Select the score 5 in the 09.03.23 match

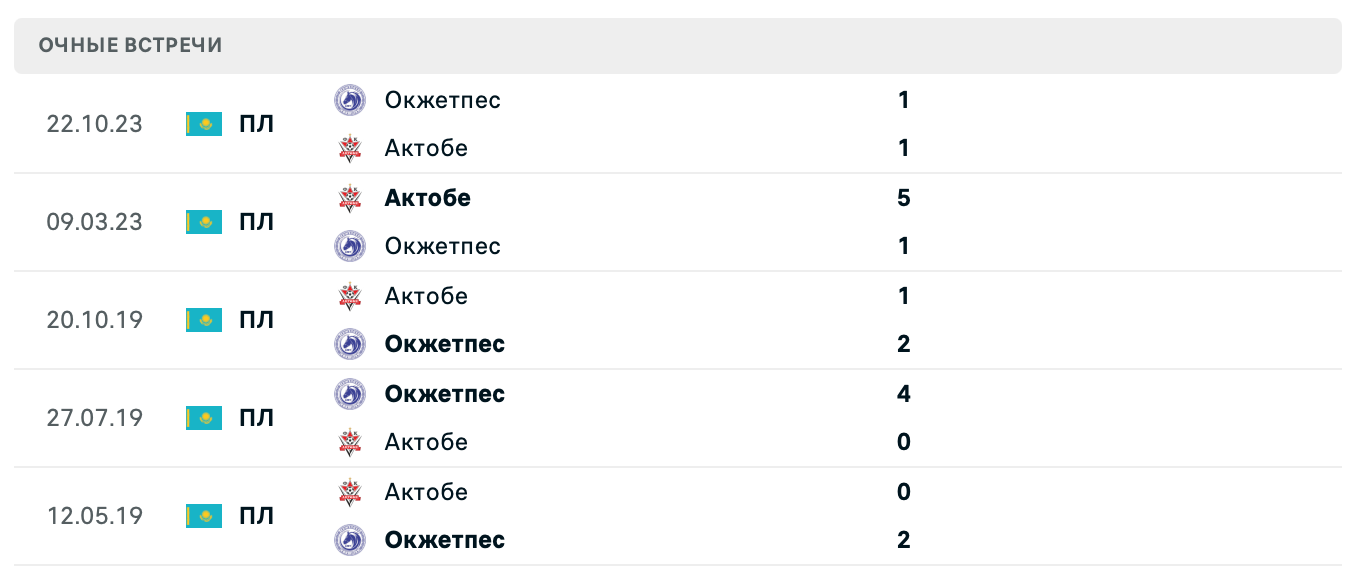[903, 198]
